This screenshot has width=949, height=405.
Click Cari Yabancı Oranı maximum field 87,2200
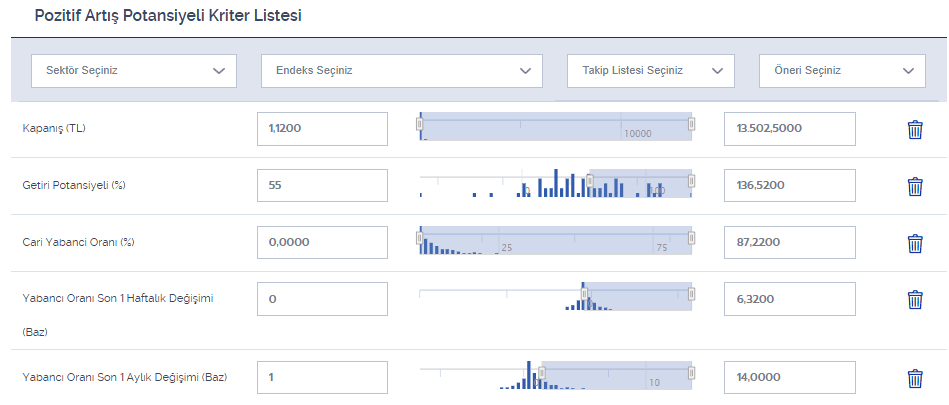coord(789,242)
